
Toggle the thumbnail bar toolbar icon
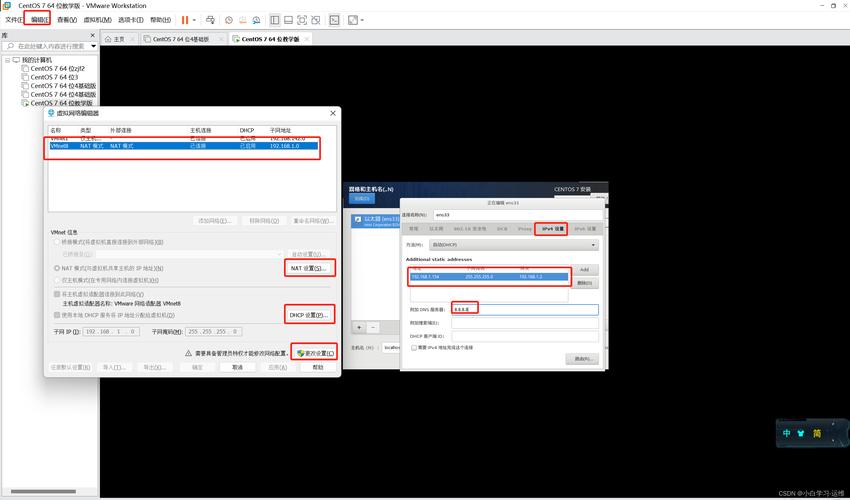[x=288, y=20]
